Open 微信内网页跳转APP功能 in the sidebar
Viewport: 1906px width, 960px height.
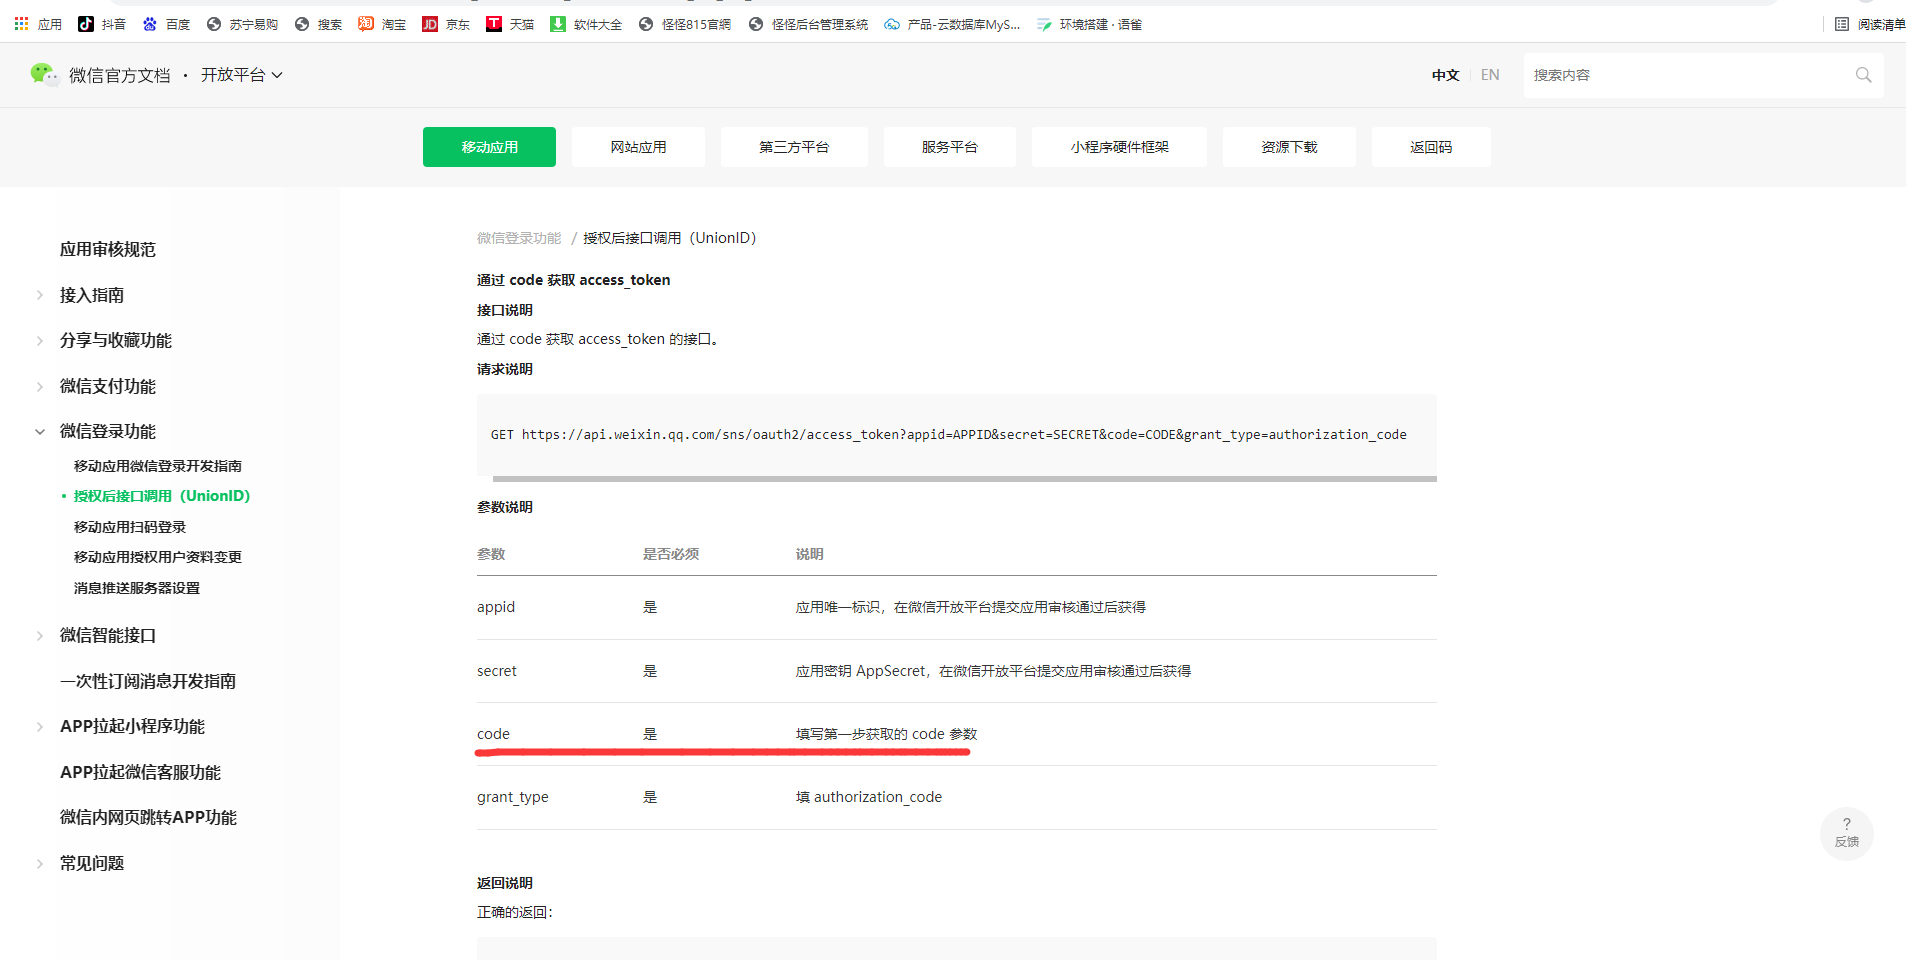click(149, 818)
